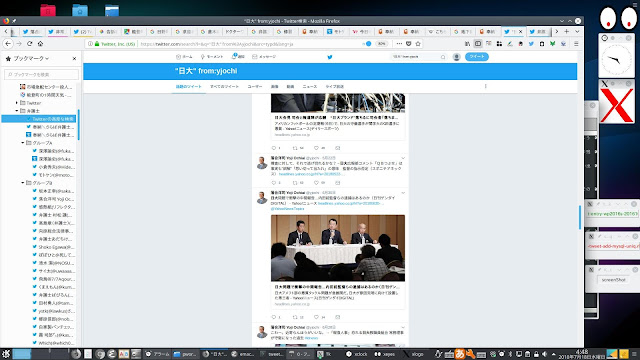The image size is (640, 360).
Task: List all tabs dropdown arrow
Action: tap(577, 31)
